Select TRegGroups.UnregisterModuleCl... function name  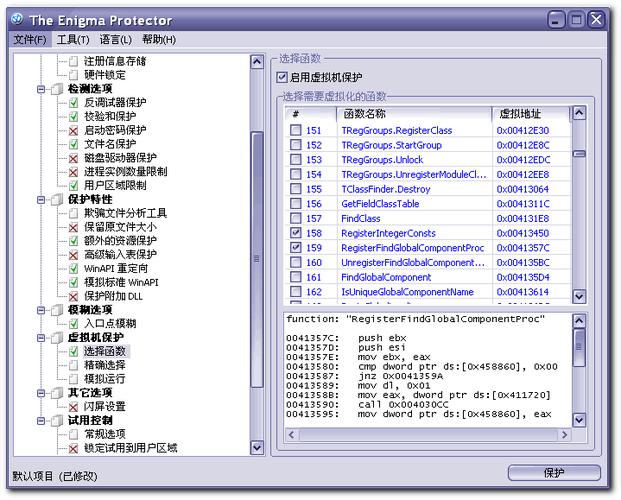click(x=414, y=174)
